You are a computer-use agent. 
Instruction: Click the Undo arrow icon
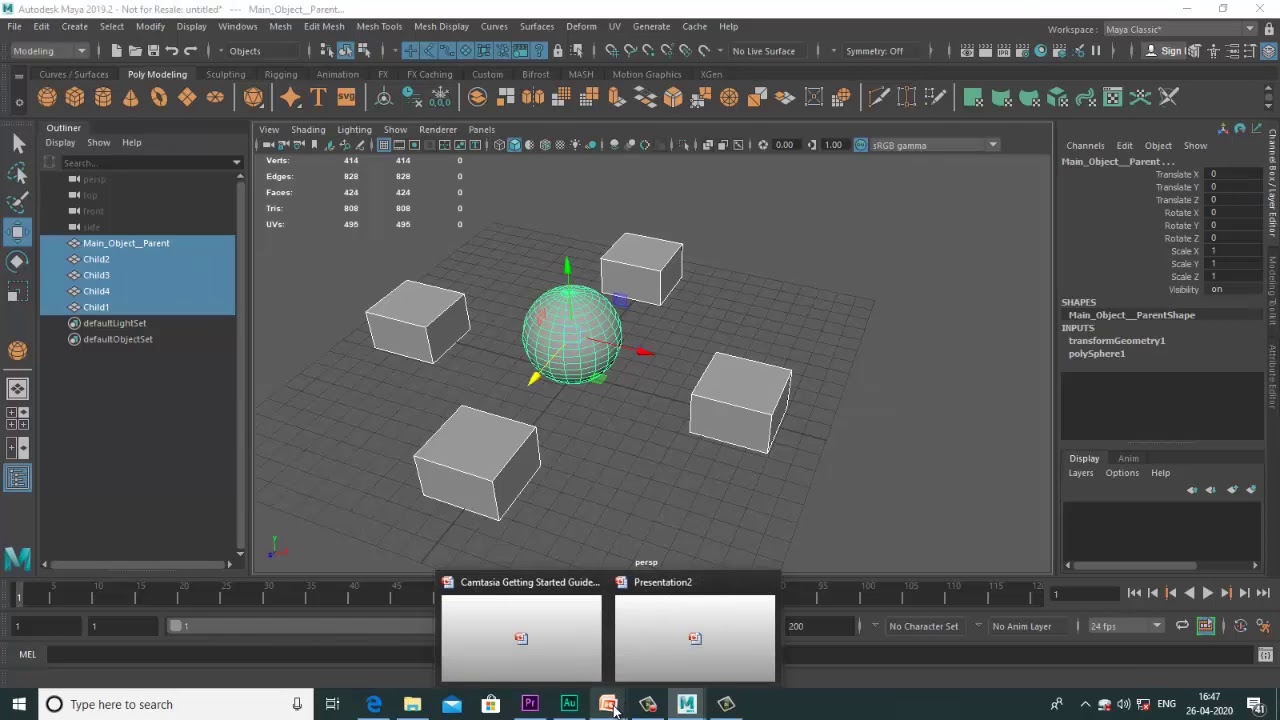coord(172,51)
